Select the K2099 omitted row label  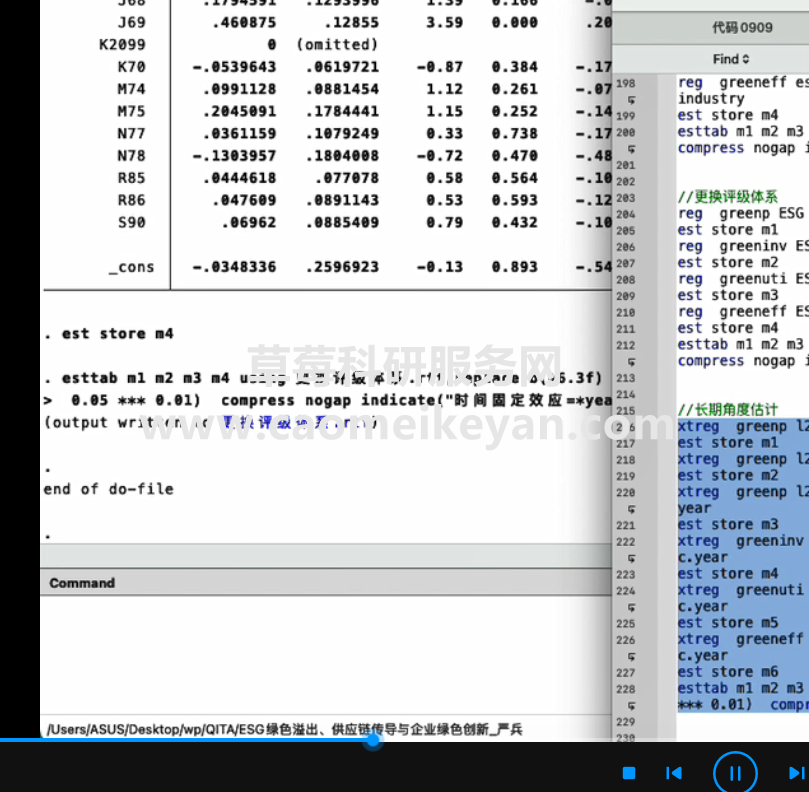point(122,45)
